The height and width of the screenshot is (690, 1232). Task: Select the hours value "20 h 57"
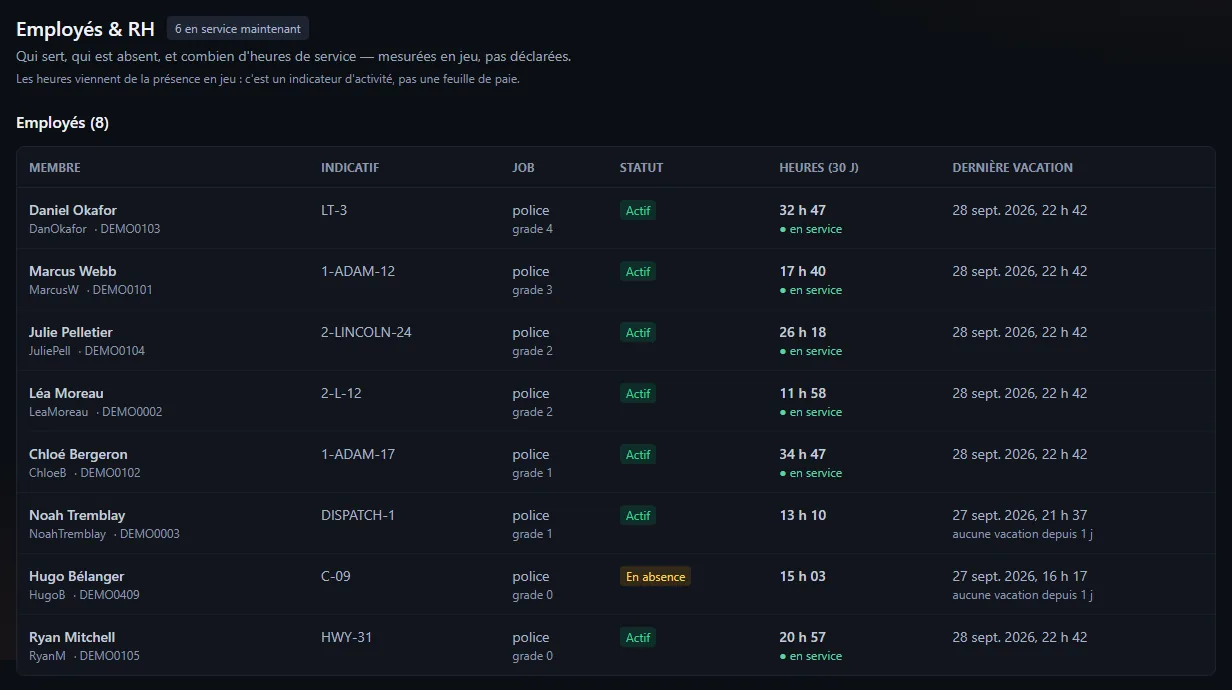(x=803, y=637)
